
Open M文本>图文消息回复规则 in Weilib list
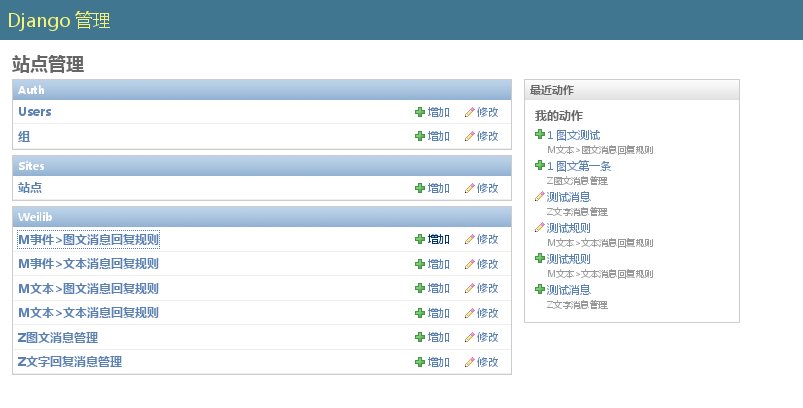pyautogui.click(x=89, y=288)
